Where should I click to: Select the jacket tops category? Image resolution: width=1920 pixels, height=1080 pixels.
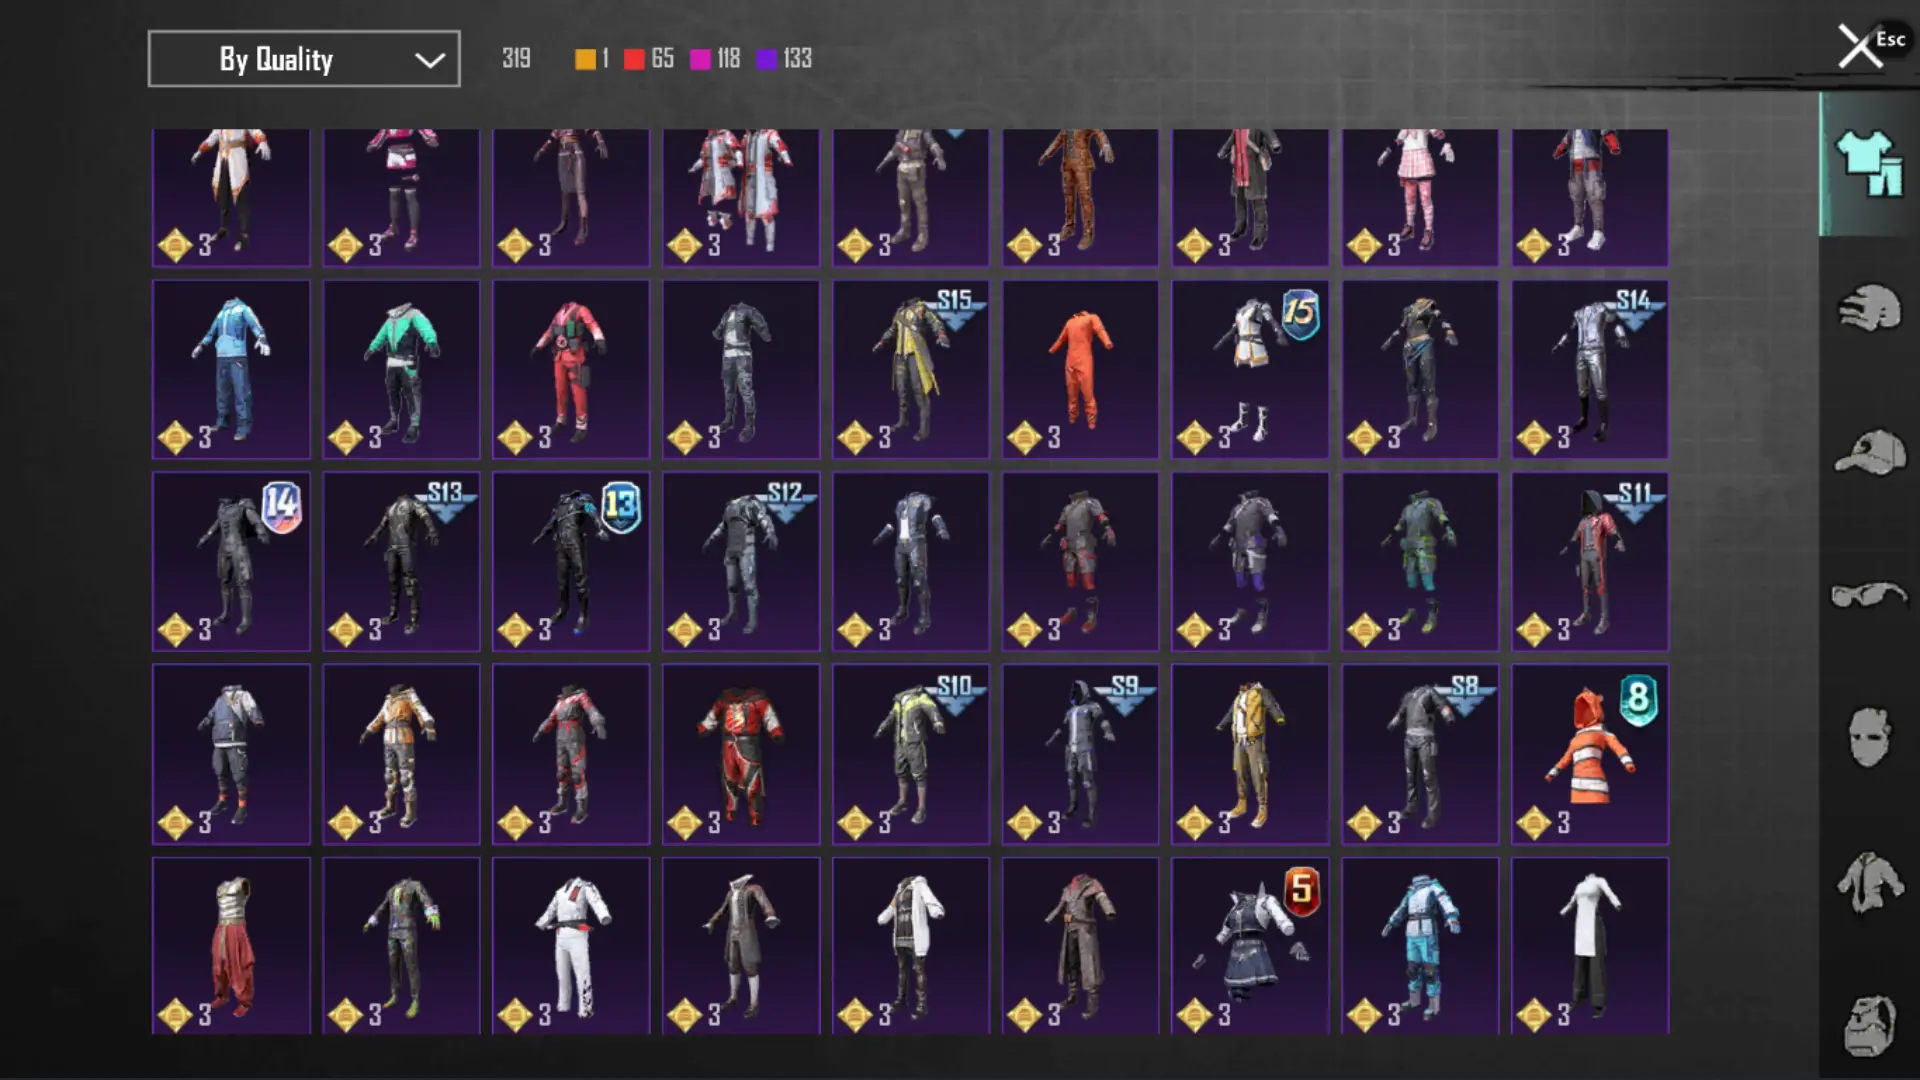coord(1868,882)
